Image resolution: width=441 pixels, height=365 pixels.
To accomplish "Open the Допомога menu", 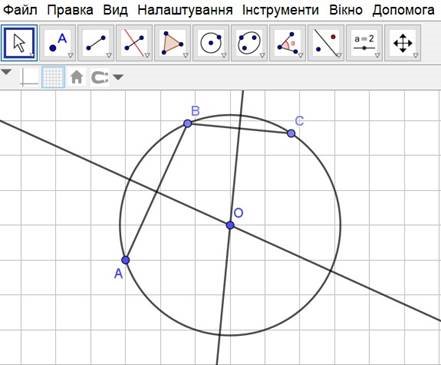I will [x=403, y=10].
